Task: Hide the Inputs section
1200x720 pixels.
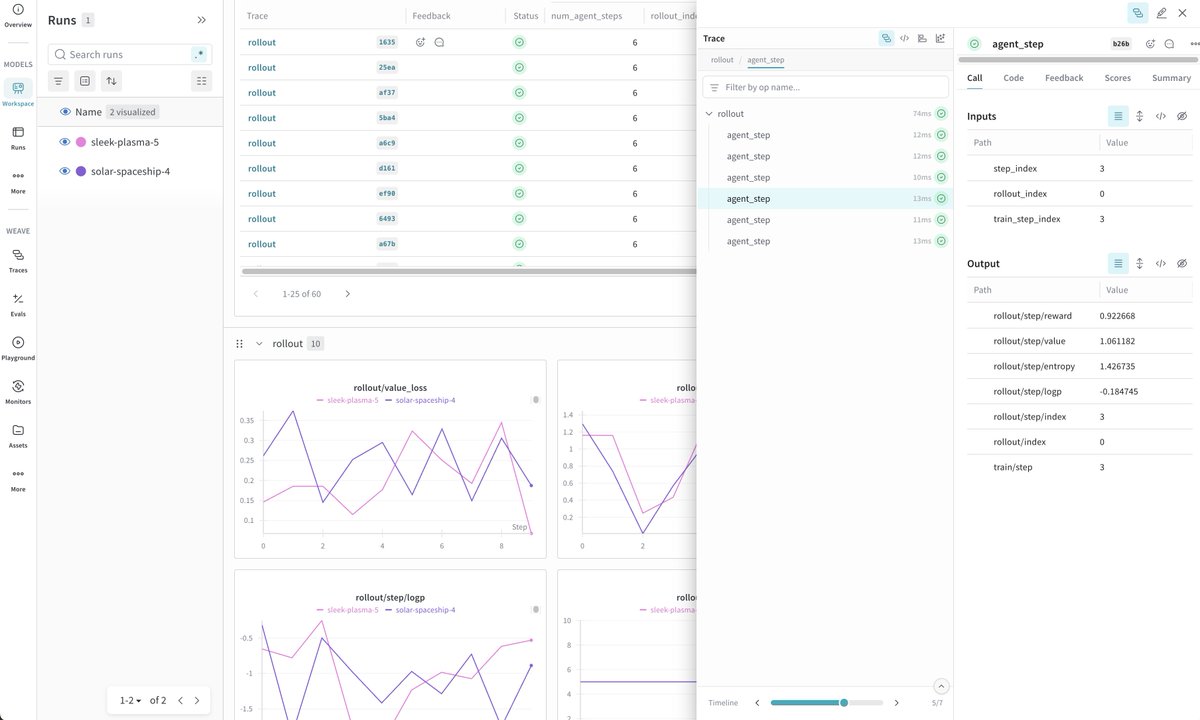Action: 1181,116
